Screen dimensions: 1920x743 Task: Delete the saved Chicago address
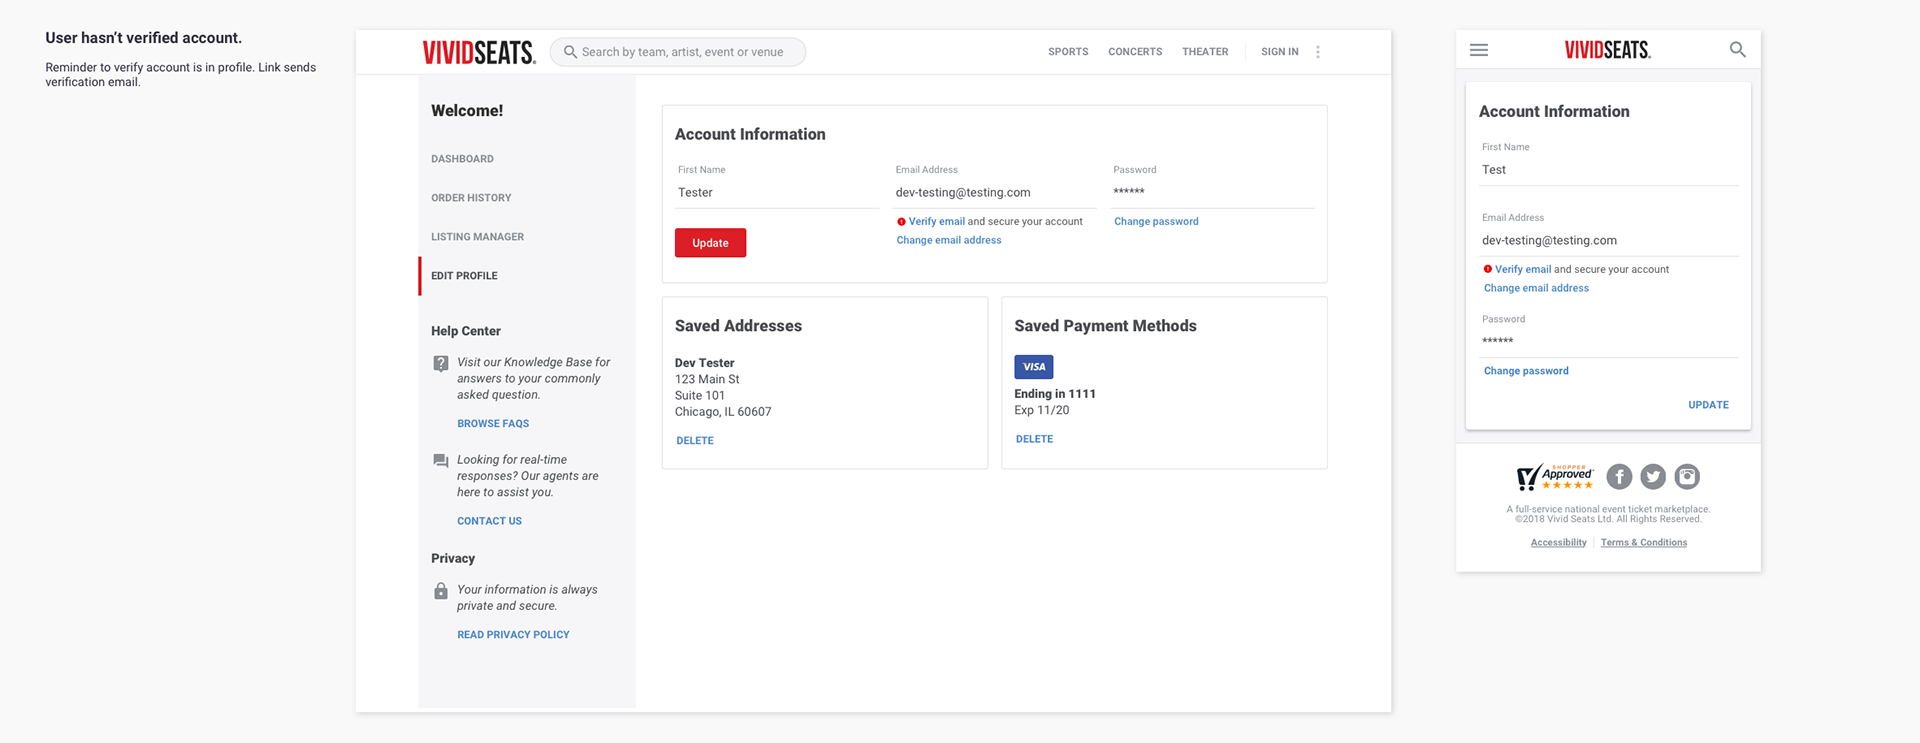(x=694, y=441)
